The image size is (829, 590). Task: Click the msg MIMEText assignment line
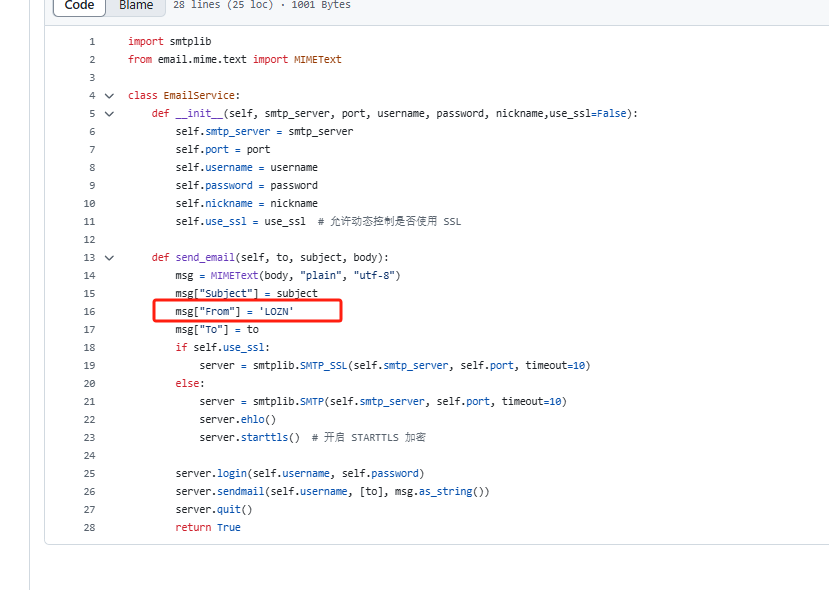288,275
